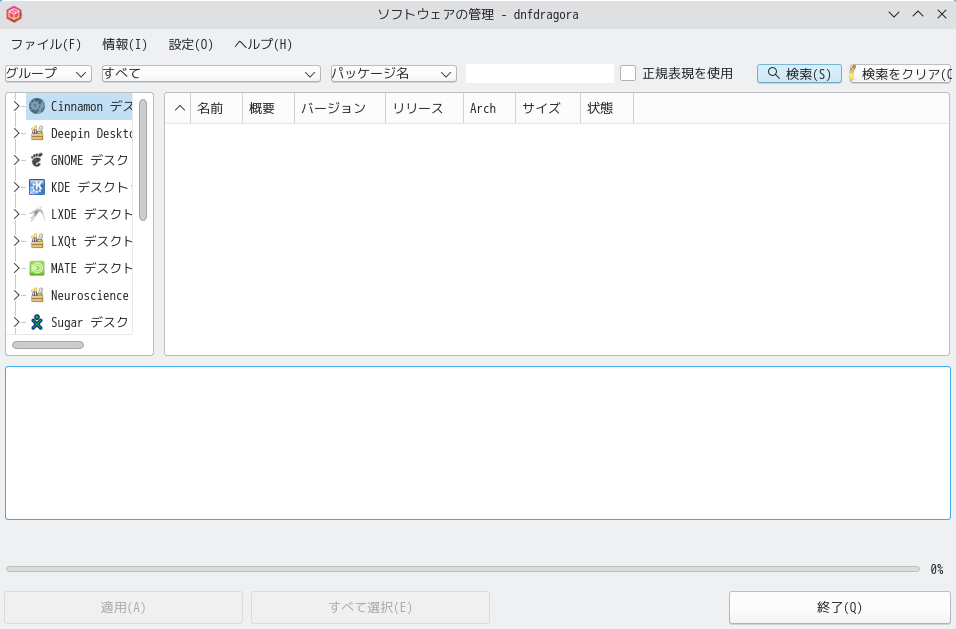Sort by the 概要 column header
Image resolution: width=956 pixels, height=629 pixels.
(x=268, y=108)
